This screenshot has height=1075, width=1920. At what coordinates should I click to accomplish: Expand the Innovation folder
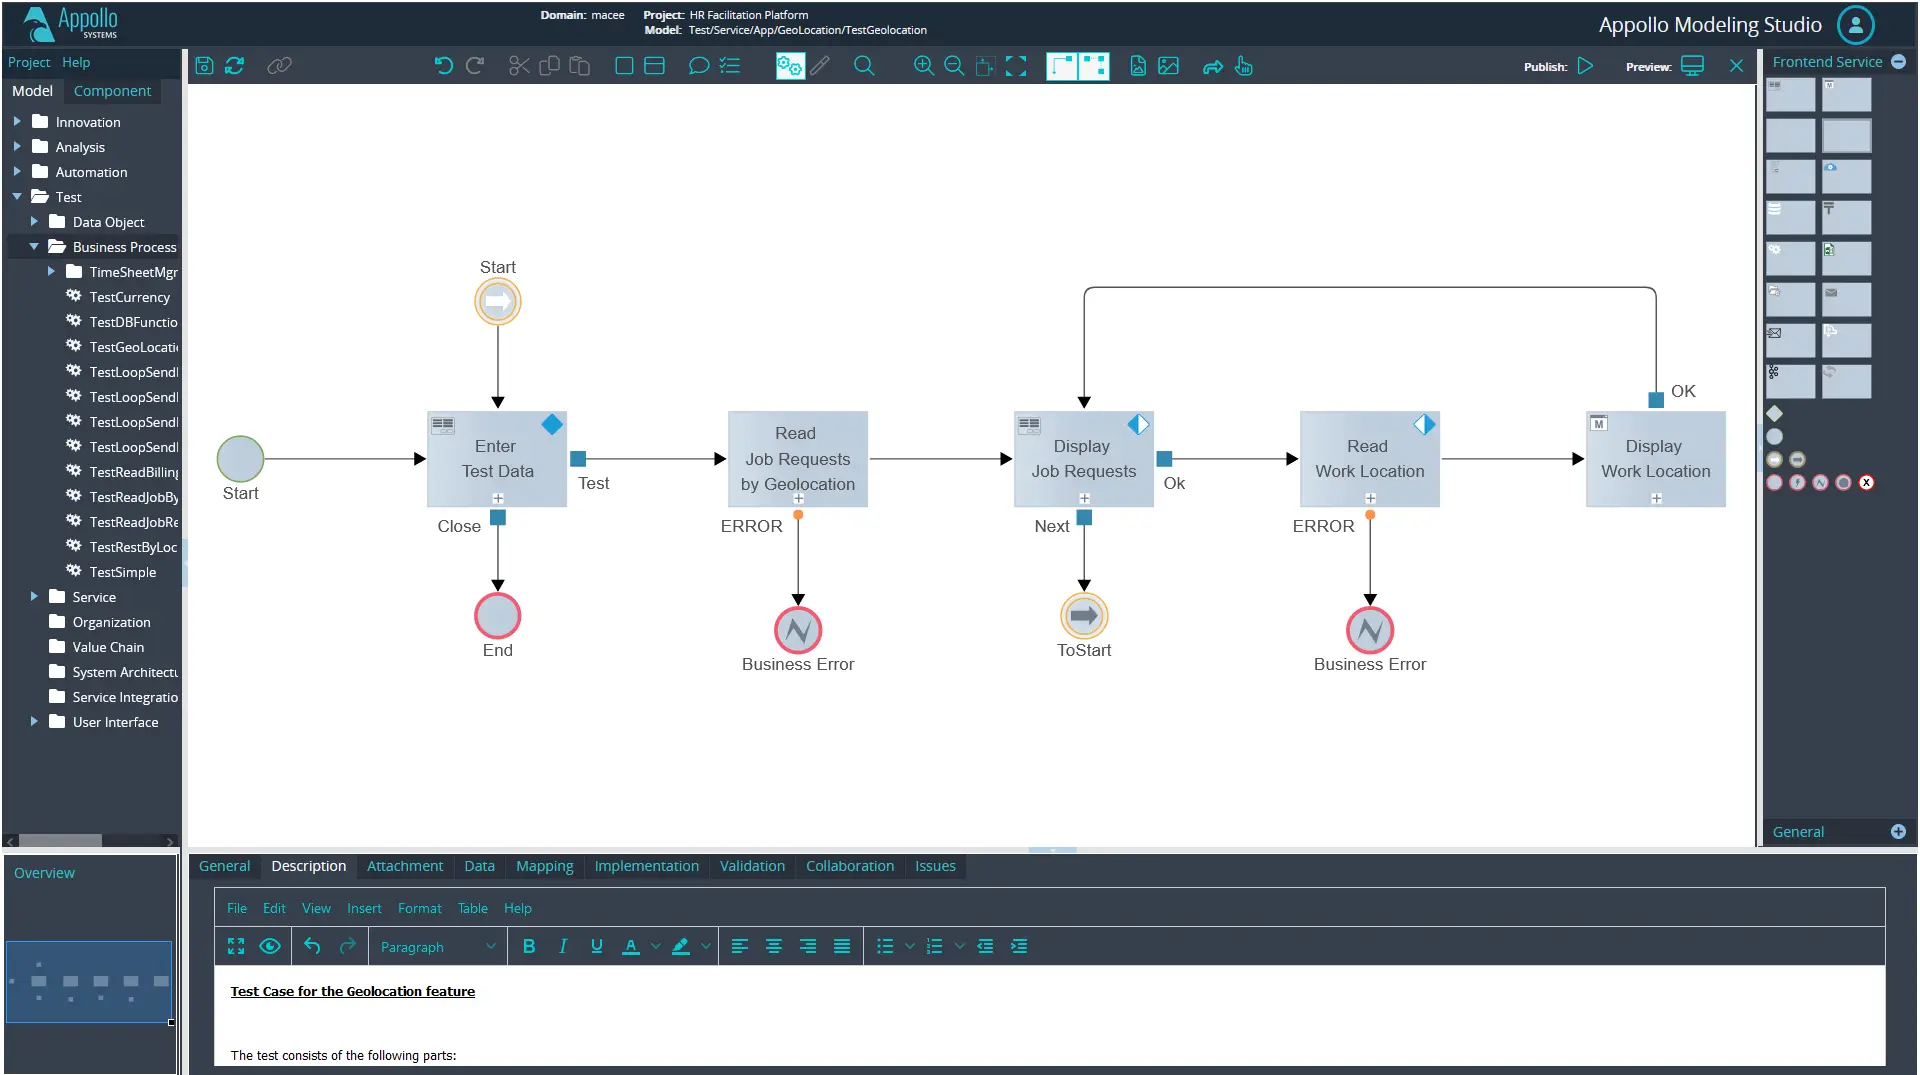(17, 122)
